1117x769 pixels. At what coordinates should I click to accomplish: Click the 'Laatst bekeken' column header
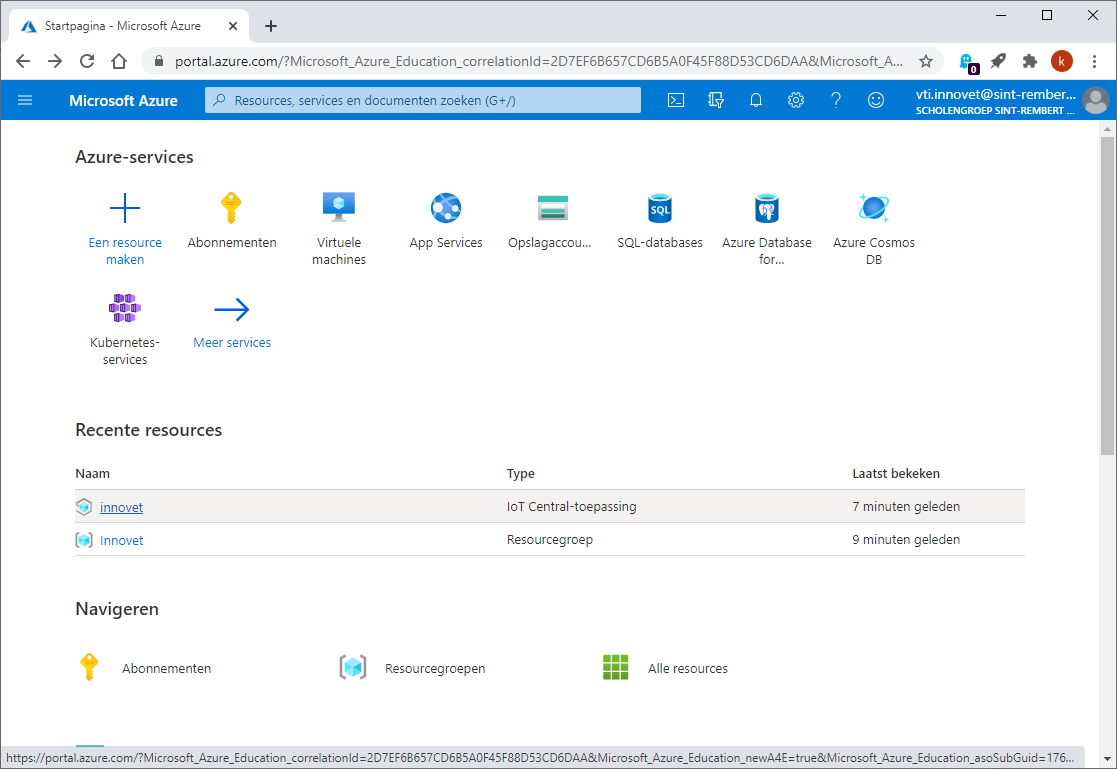tap(896, 473)
